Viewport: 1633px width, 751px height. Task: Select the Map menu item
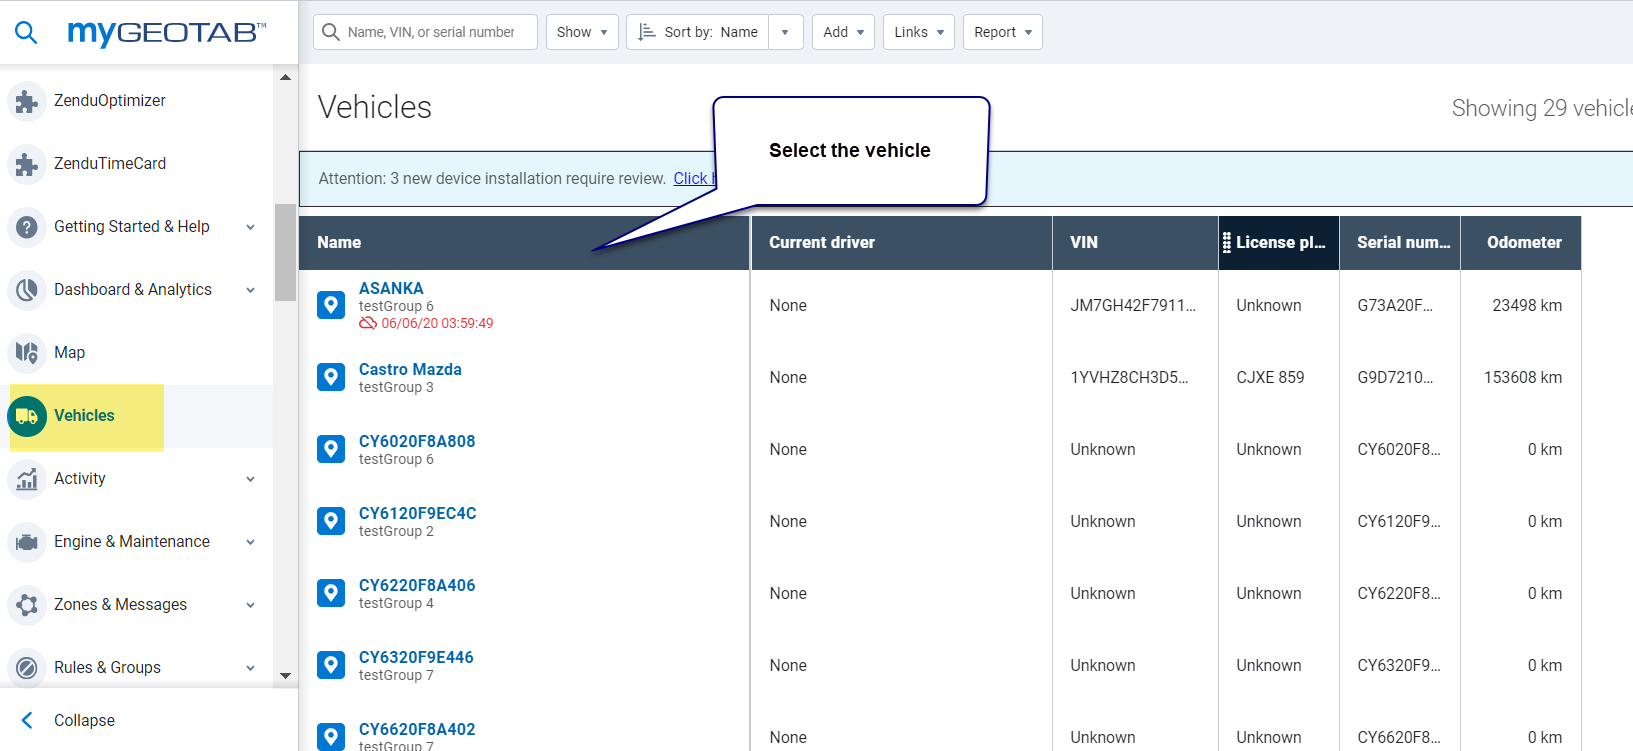136,353
